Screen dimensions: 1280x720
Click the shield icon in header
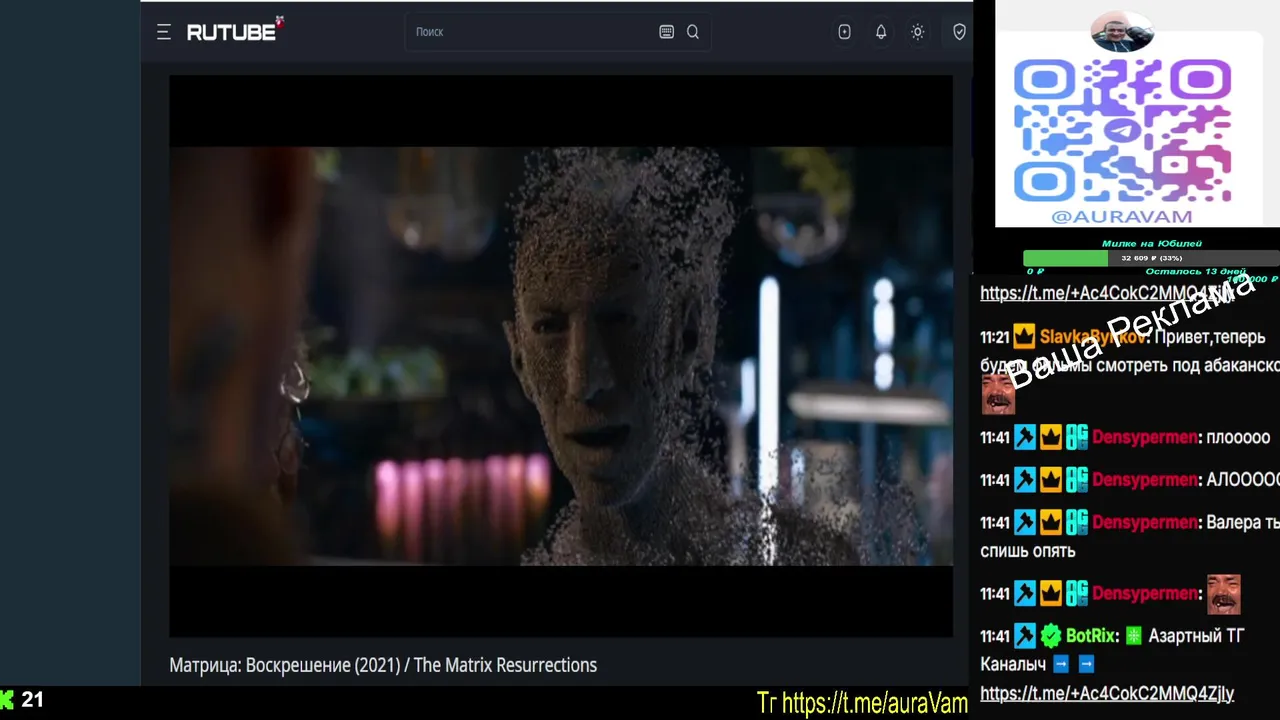click(959, 32)
